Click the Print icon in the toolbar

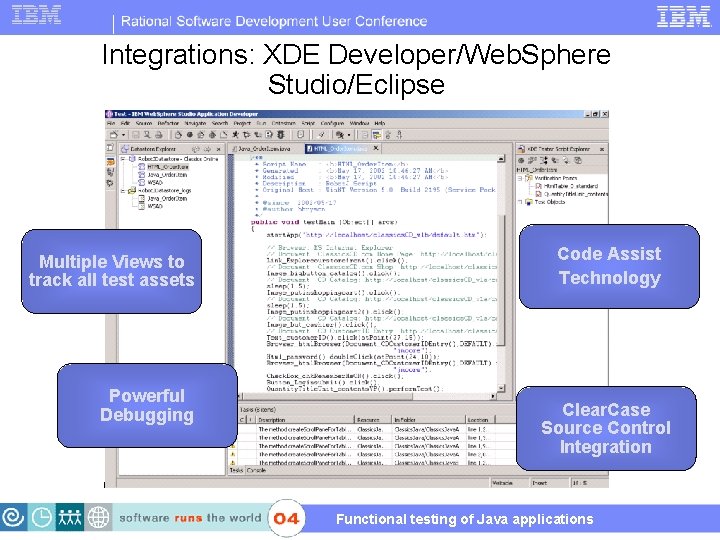tap(159, 135)
